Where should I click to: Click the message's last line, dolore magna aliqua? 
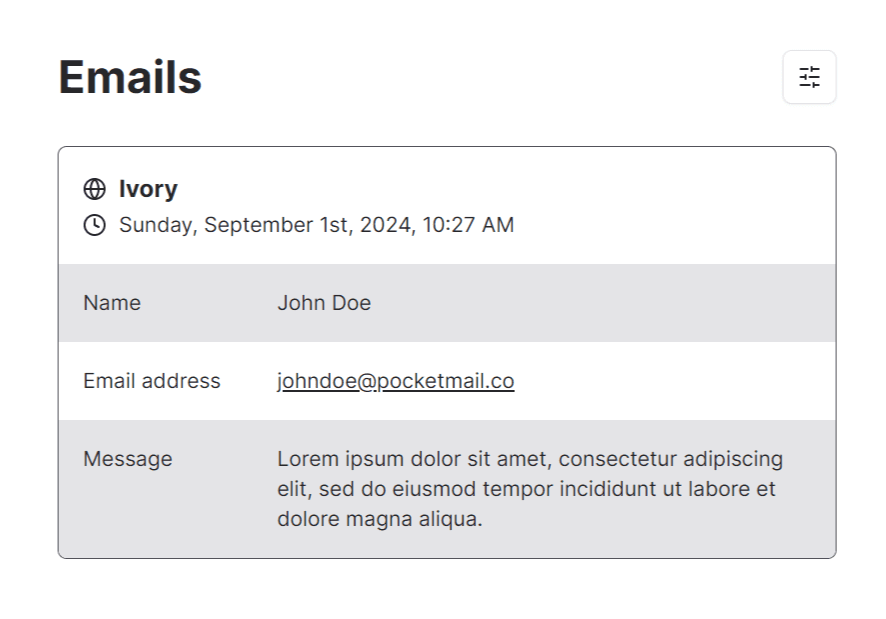pos(380,519)
